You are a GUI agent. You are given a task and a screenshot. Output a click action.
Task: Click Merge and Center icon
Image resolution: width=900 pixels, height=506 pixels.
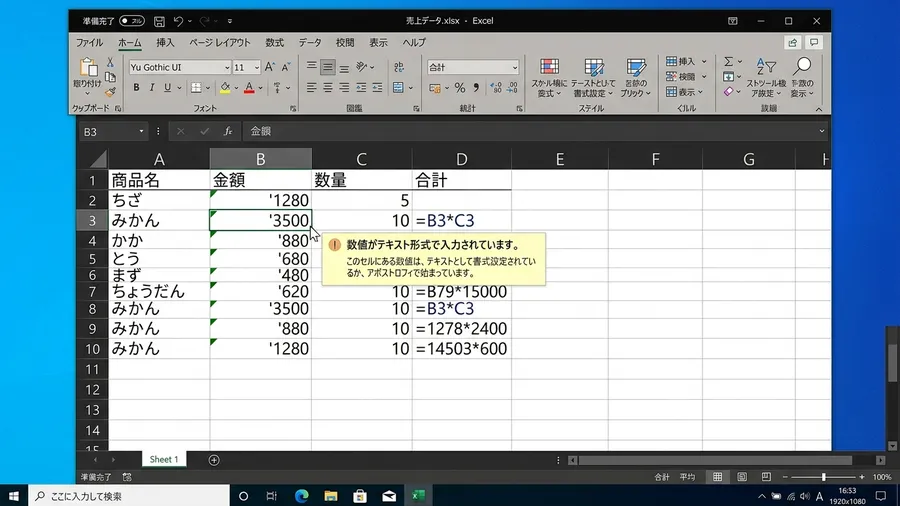coord(398,88)
